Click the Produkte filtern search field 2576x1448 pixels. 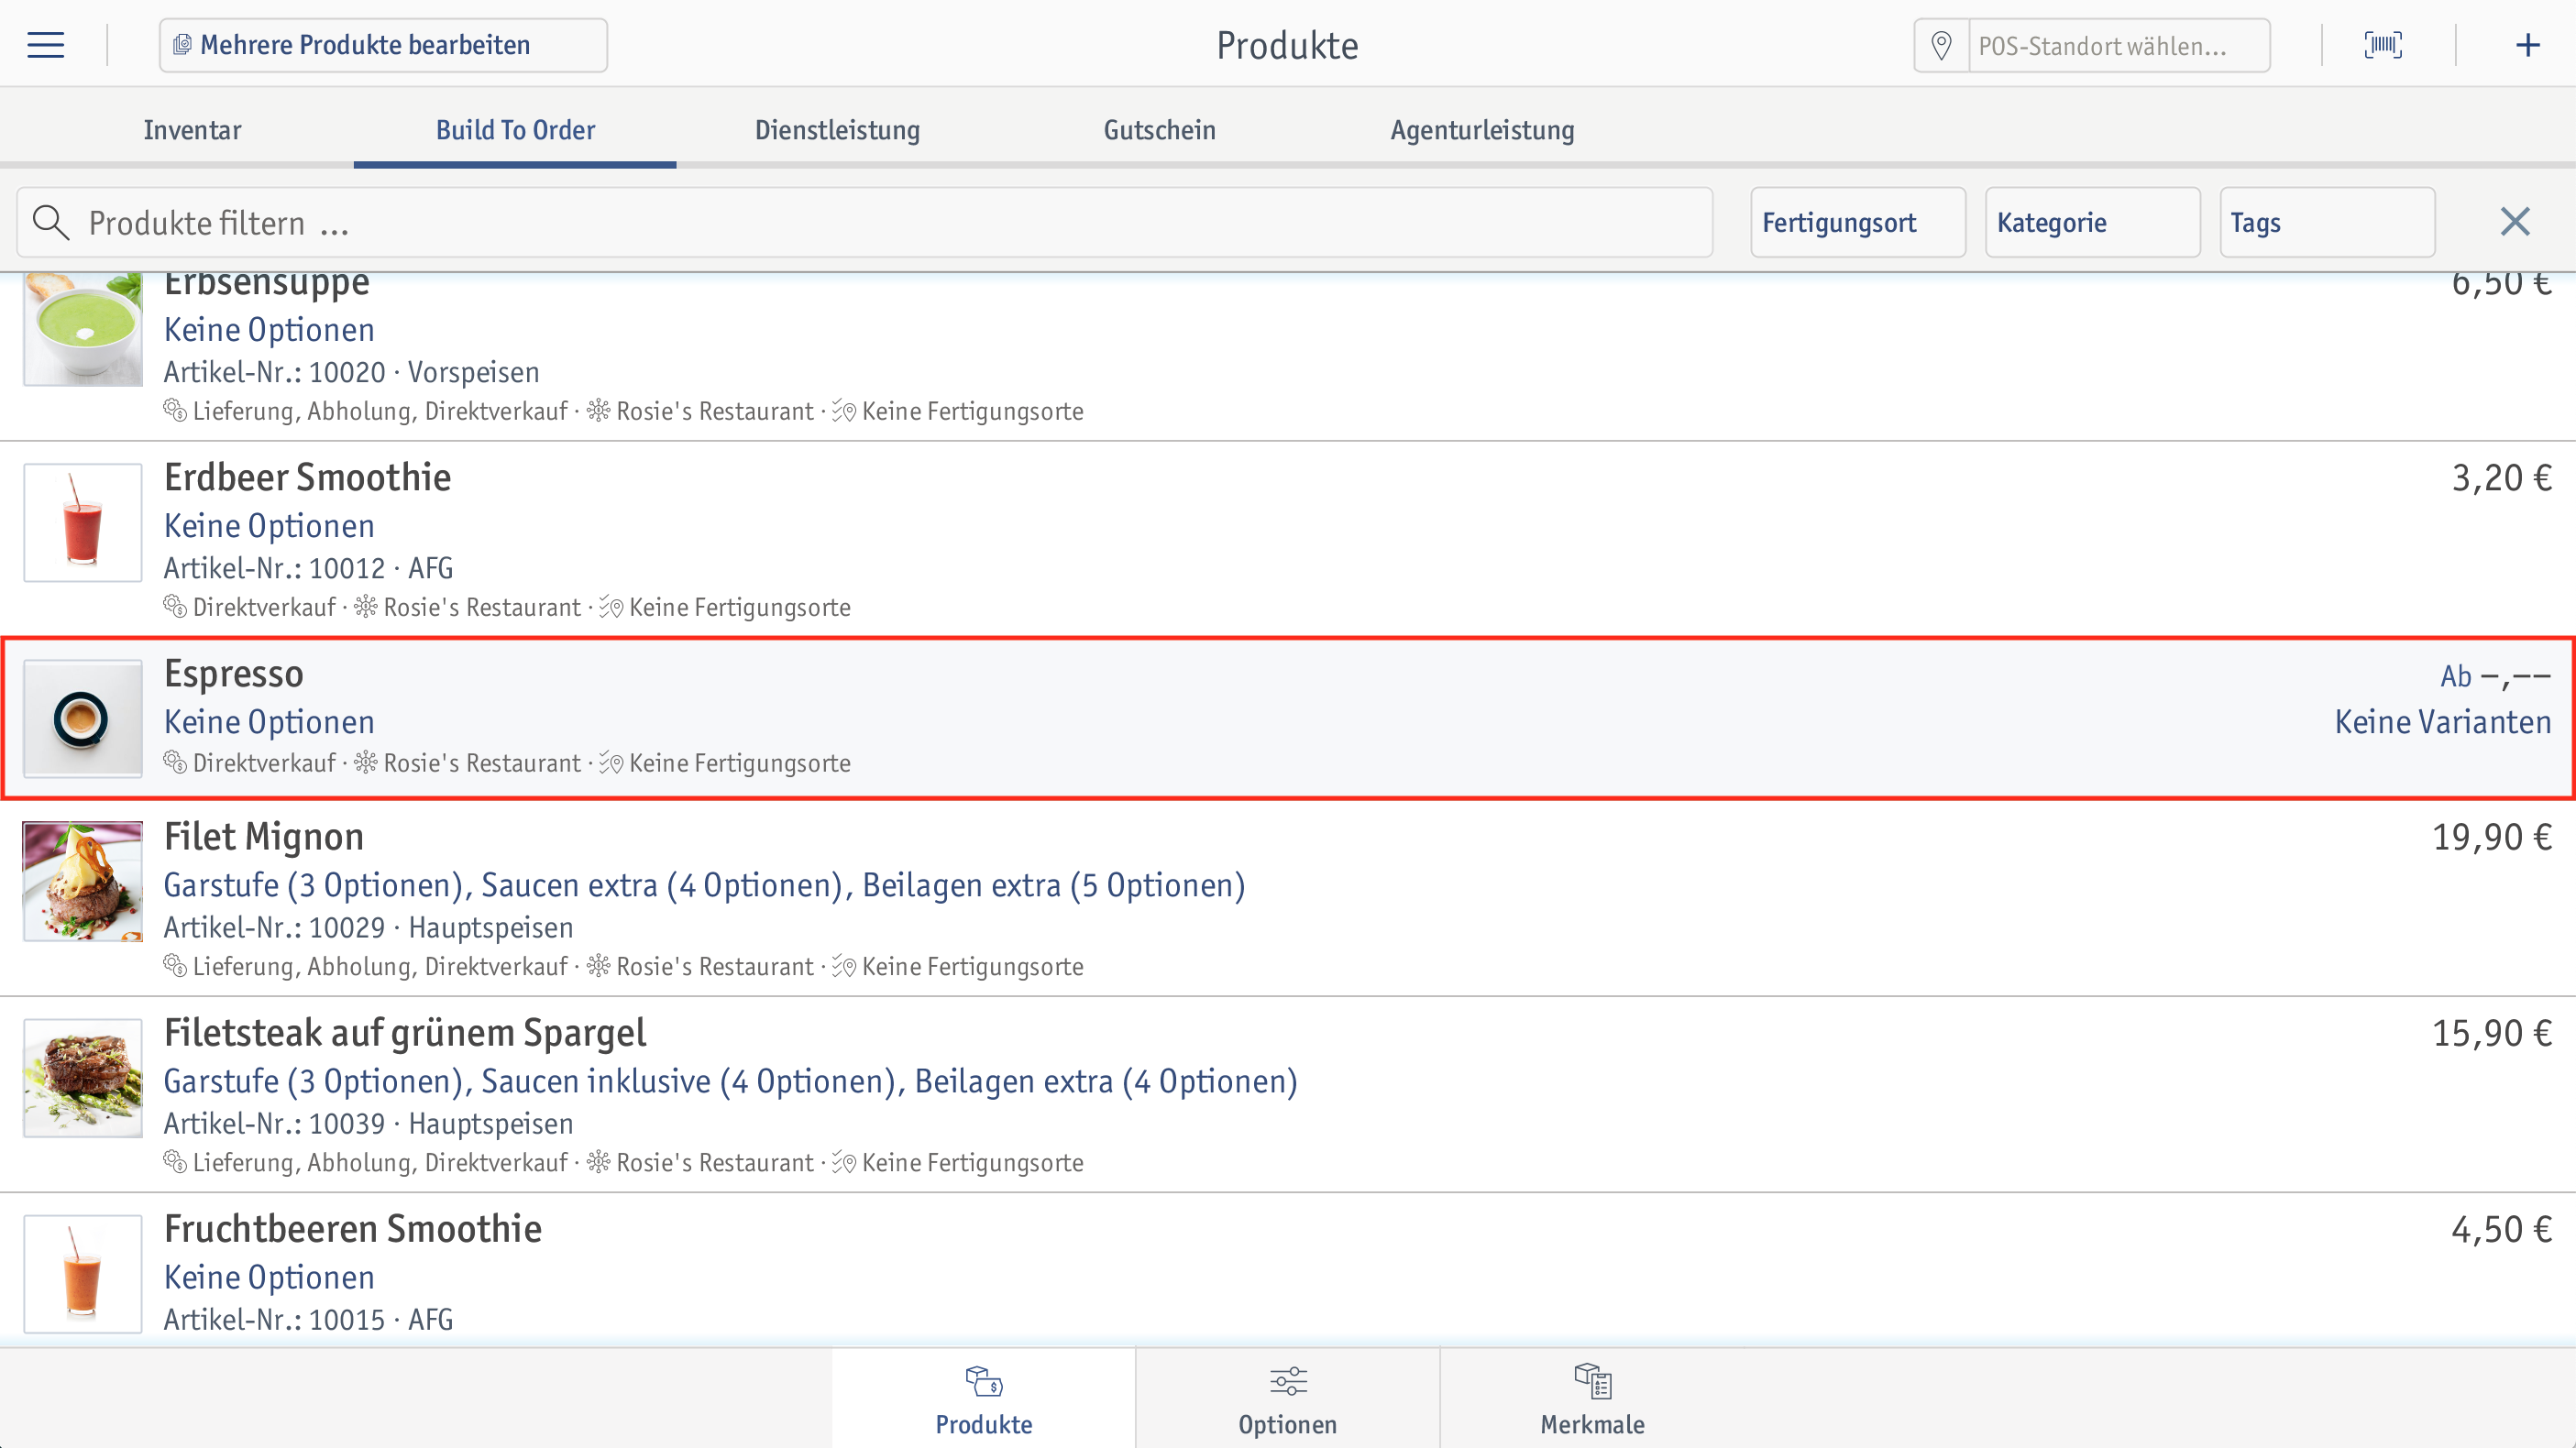(865, 222)
